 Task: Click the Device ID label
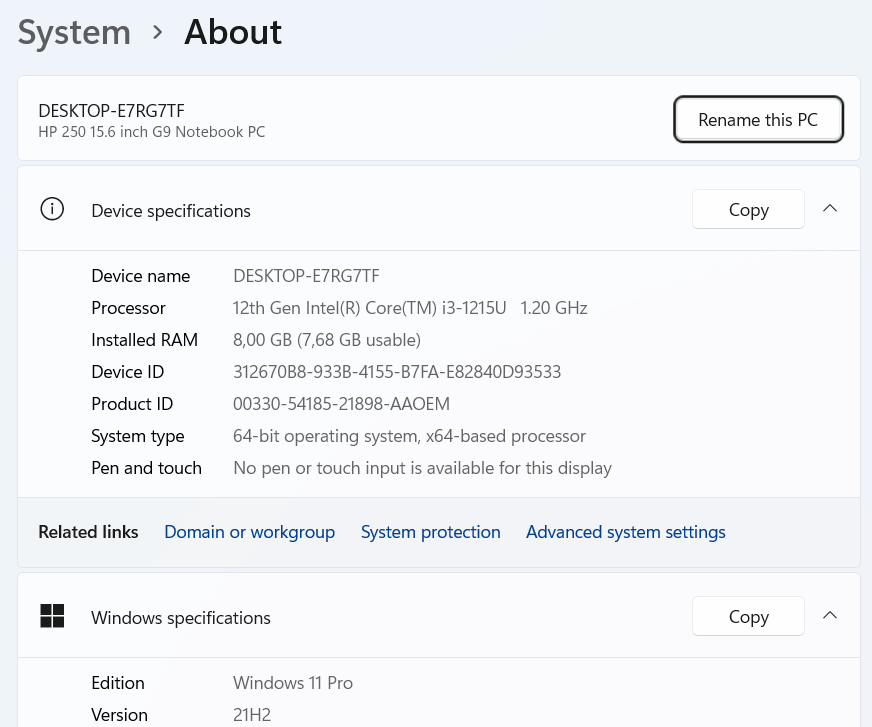pos(127,372)
